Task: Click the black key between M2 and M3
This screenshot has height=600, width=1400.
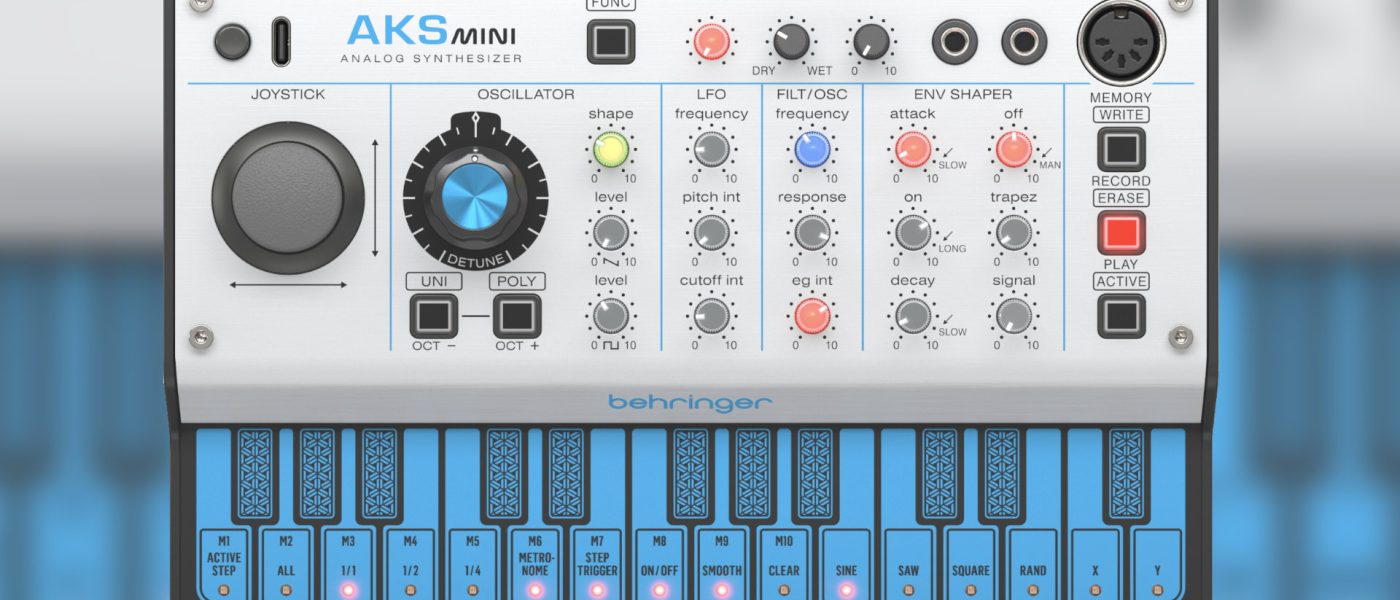Action: pos(317,475)
